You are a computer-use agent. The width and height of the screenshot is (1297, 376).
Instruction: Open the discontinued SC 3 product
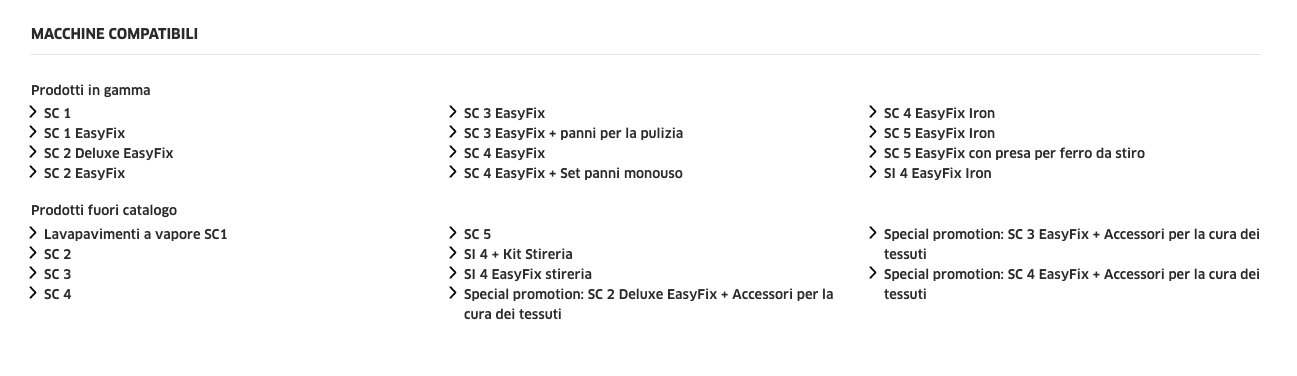point(57,274)
